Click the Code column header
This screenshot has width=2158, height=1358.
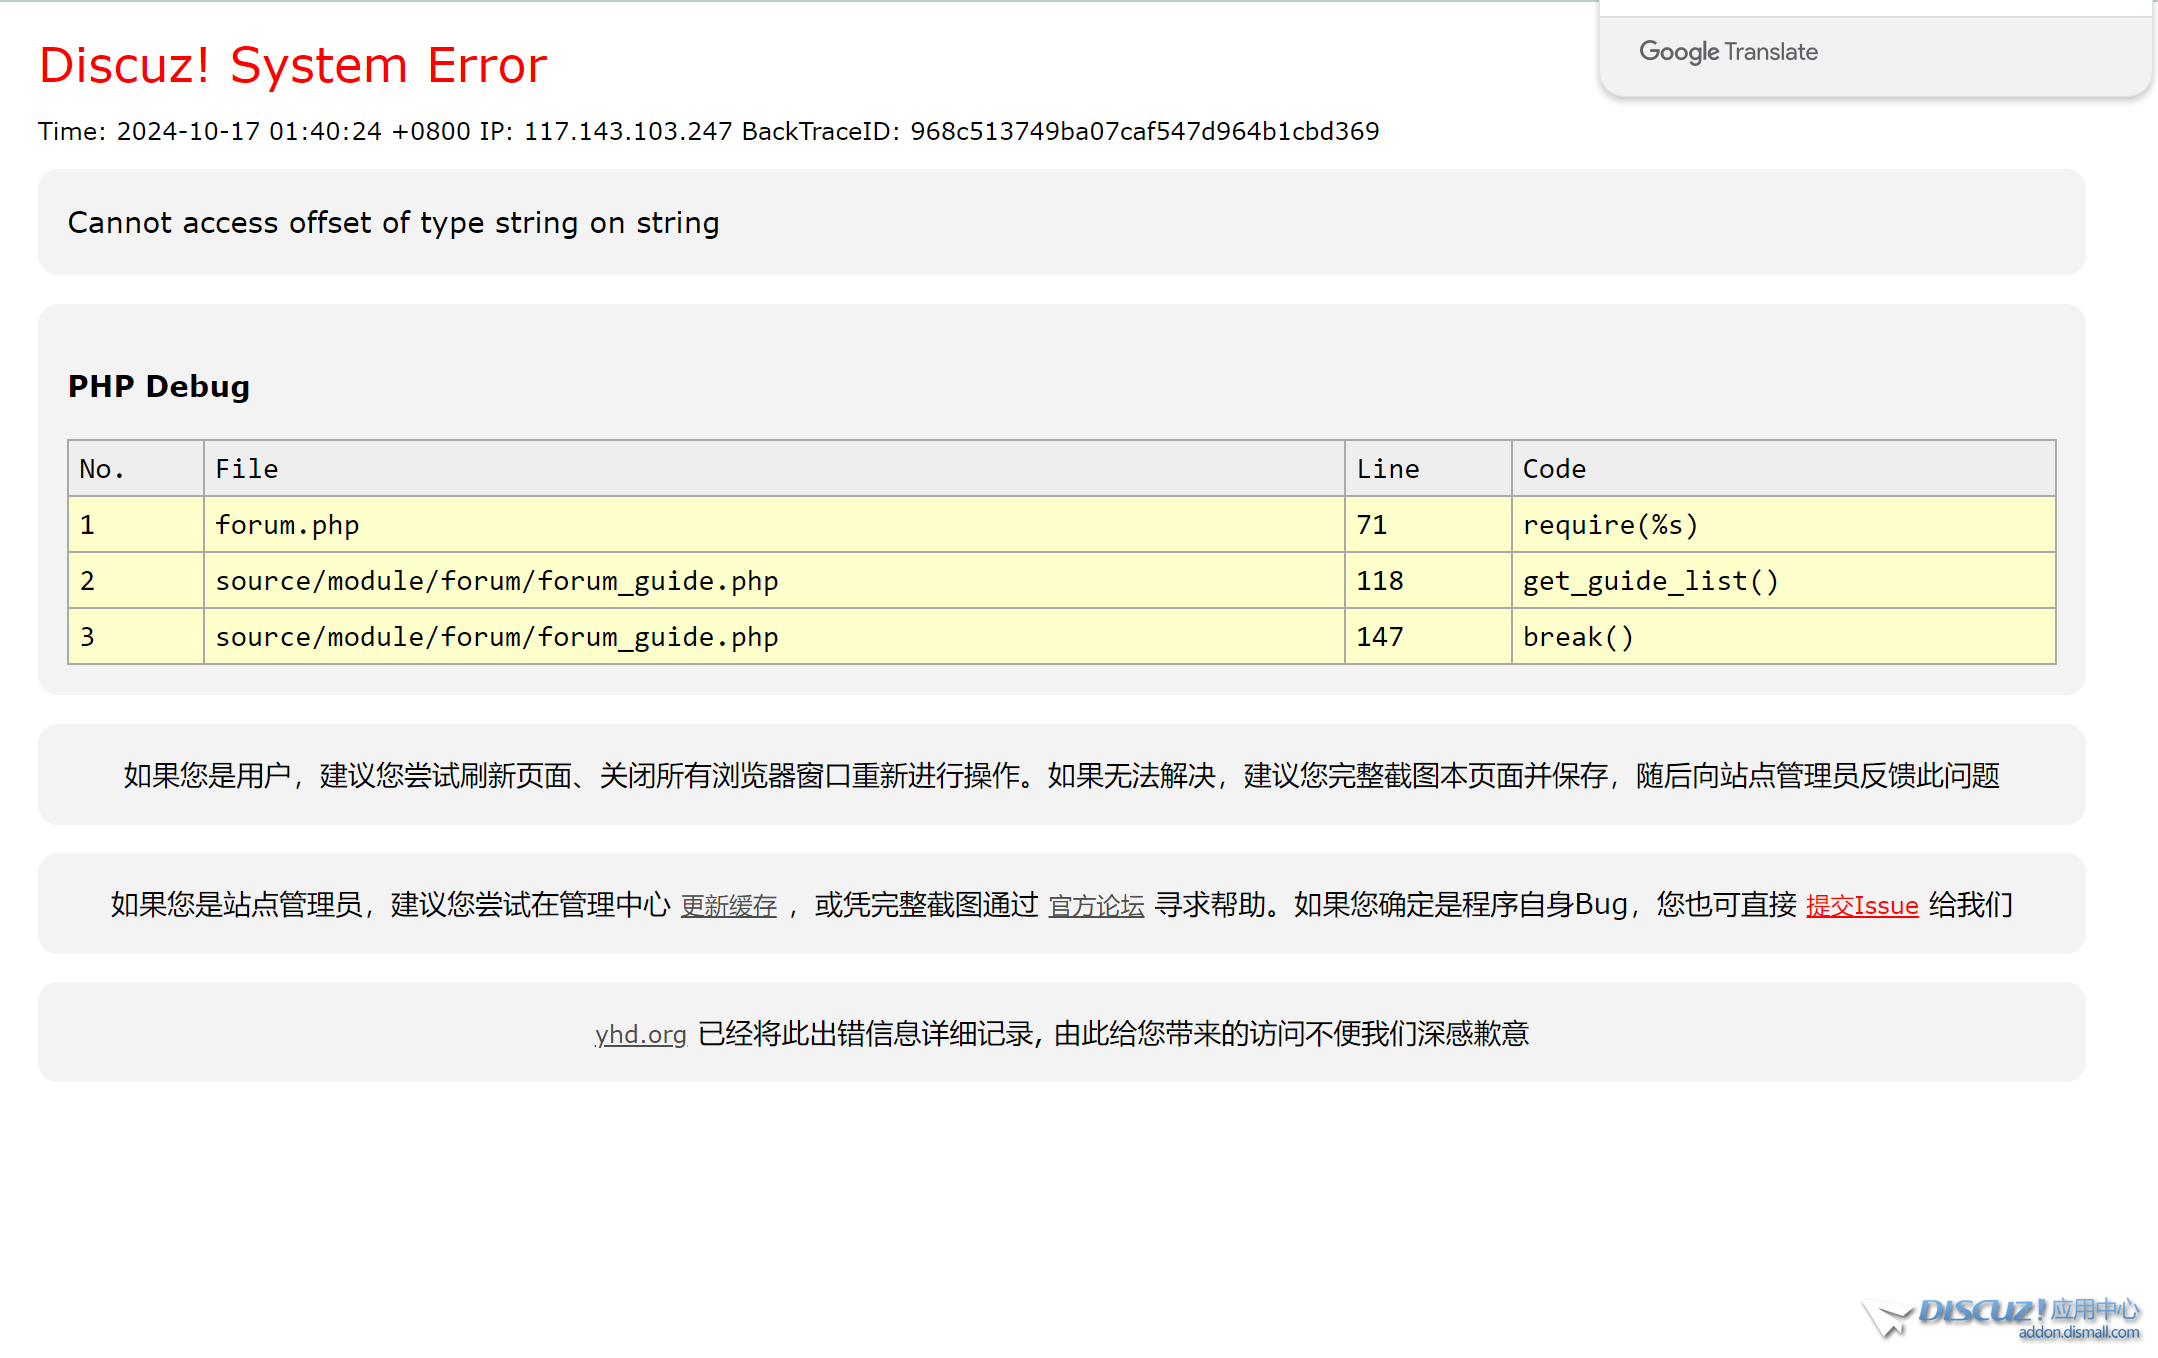coord(1554,469)
